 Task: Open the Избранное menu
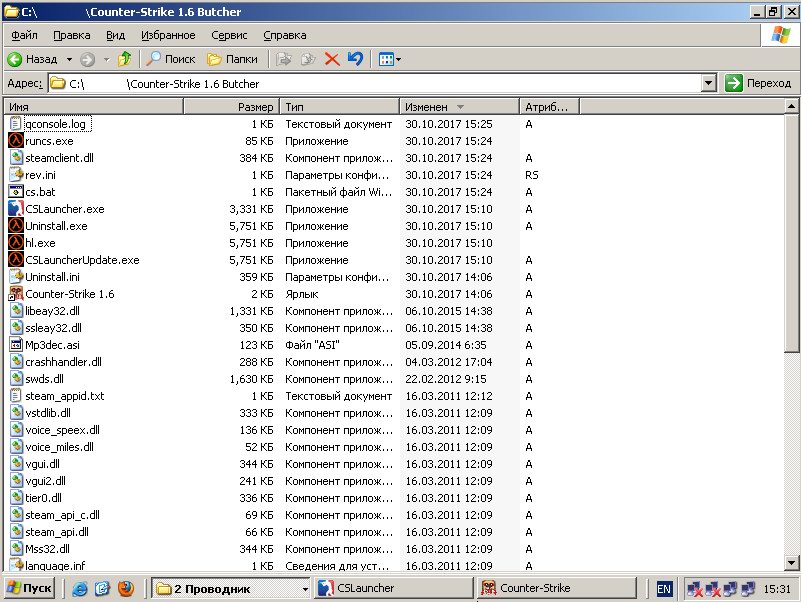pos(168,35)
